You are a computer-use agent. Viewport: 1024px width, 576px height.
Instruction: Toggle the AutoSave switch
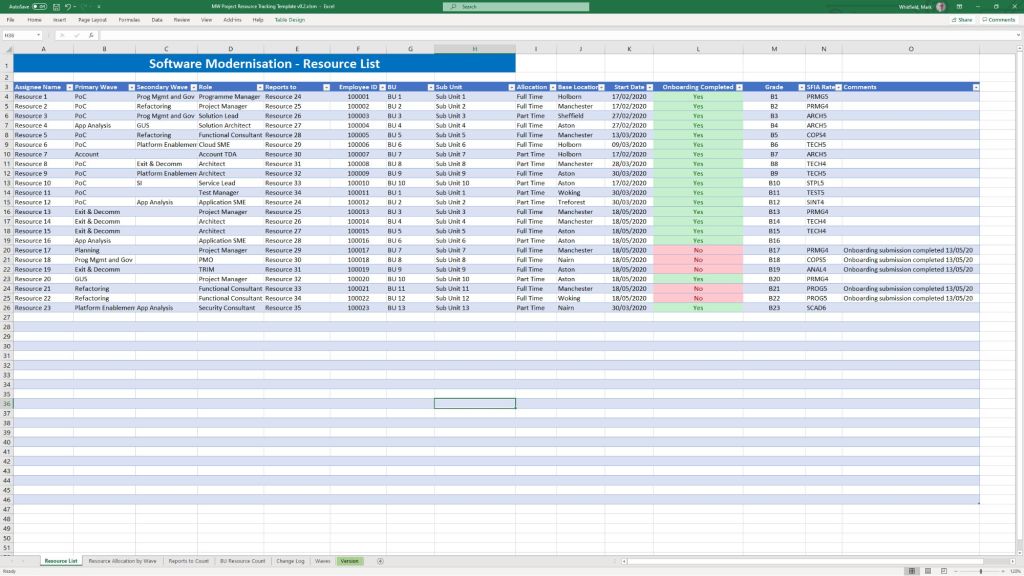pyautogui.click(x=39, y=6)
